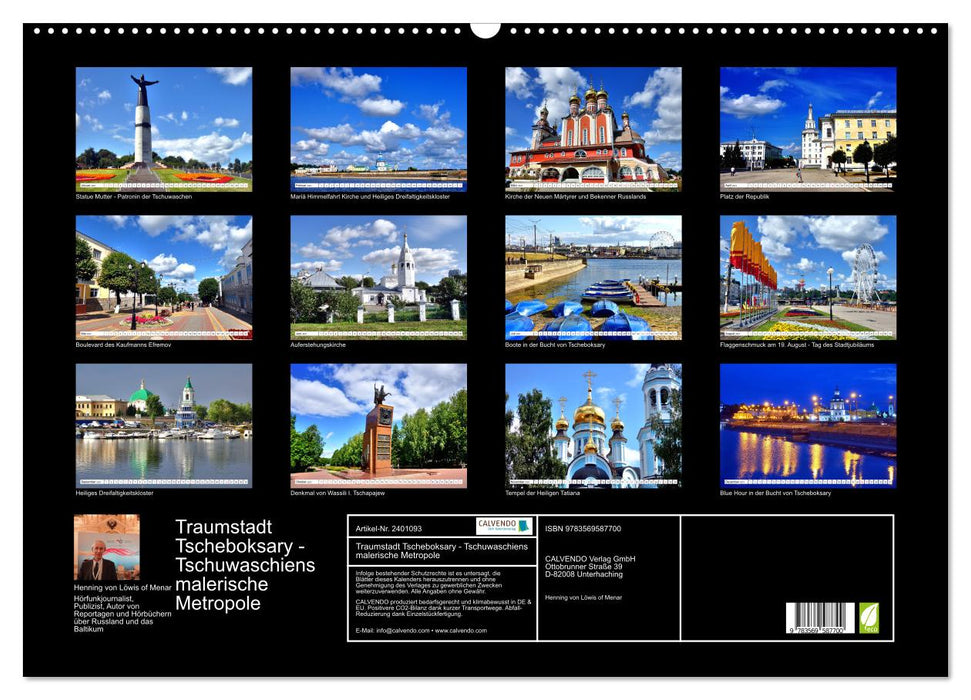
Task: Click caption 'Mariä Himmelfahrt Kirche und Heiliges Dreifaltigkeitskloster'
Action: tap(370, 196)
